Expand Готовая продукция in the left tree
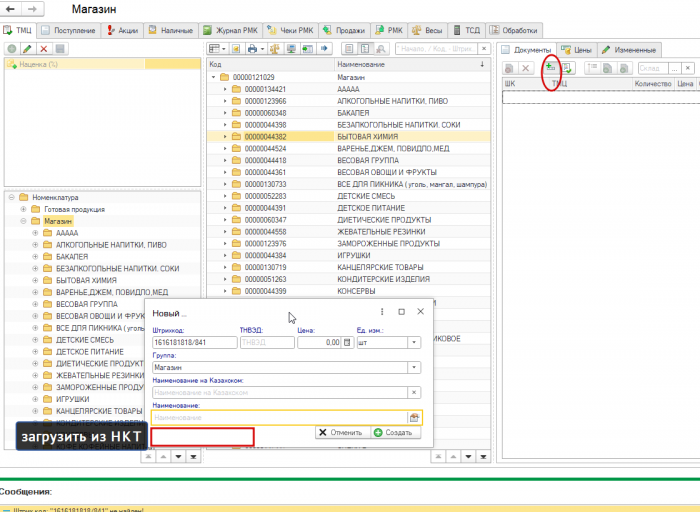 click(23, 209)
